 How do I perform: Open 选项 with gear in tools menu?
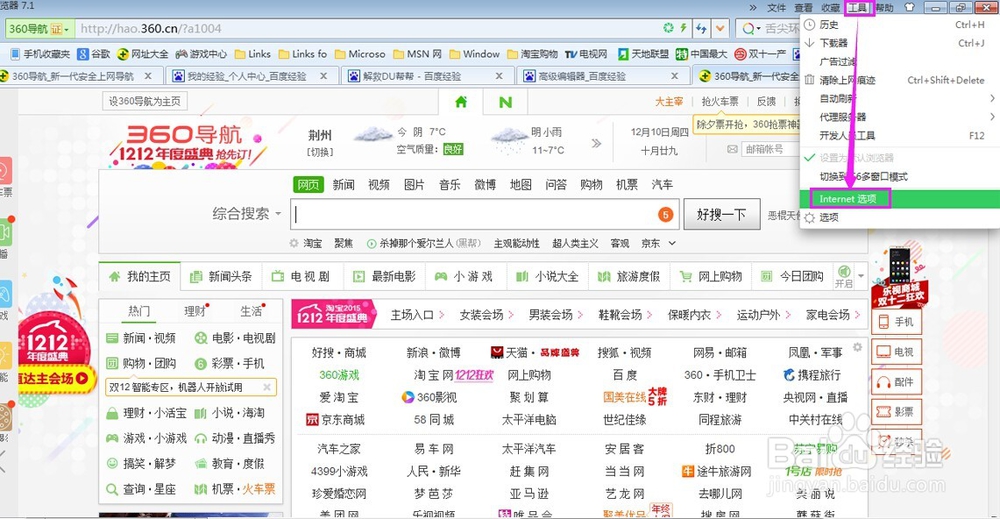(899, 217)
